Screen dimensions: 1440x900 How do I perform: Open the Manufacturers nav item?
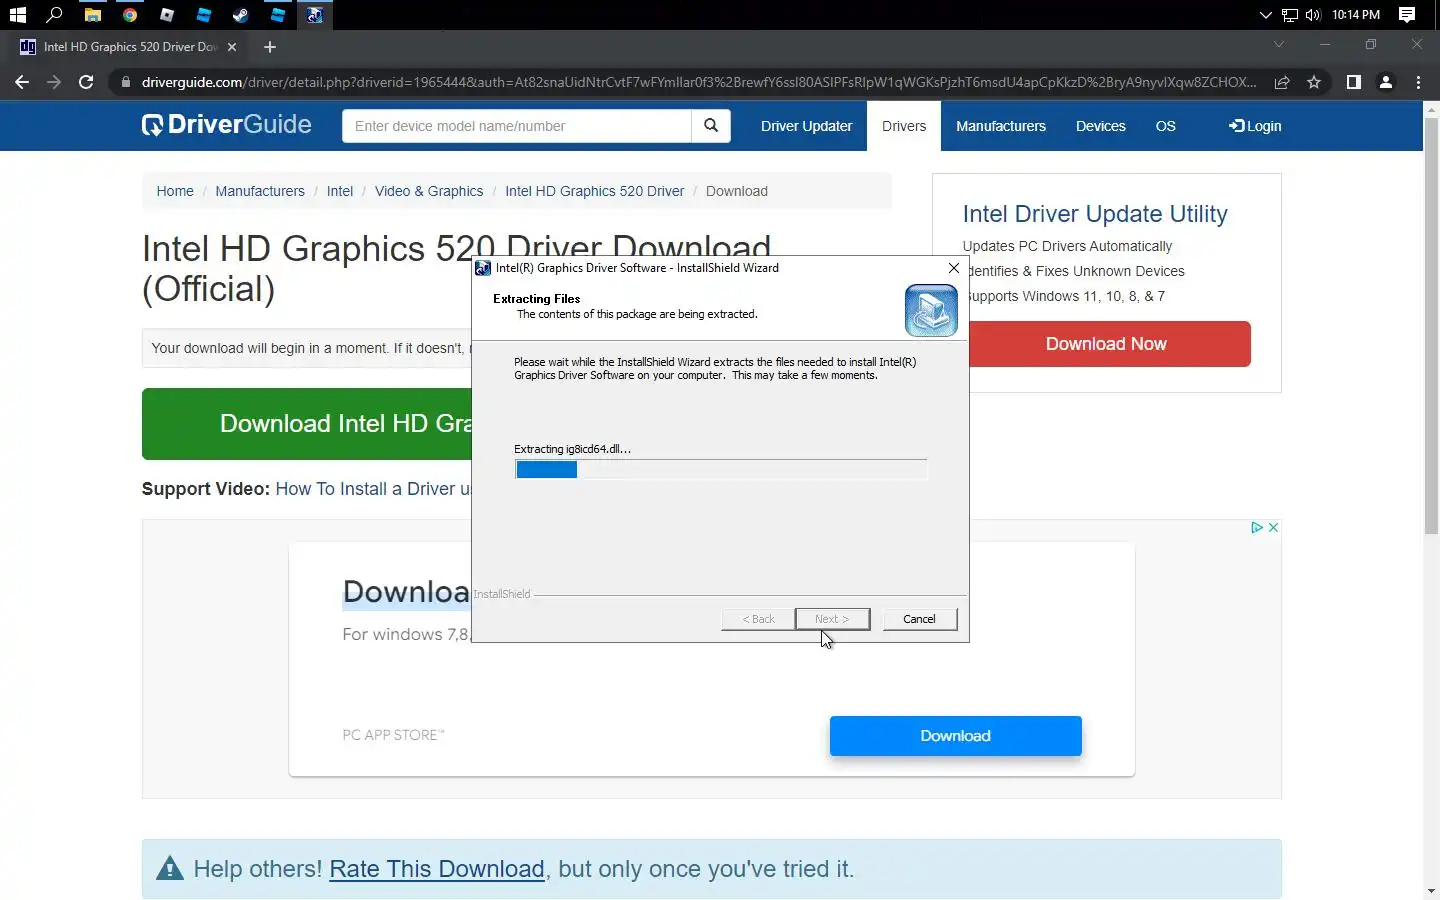pos(1001,126)
